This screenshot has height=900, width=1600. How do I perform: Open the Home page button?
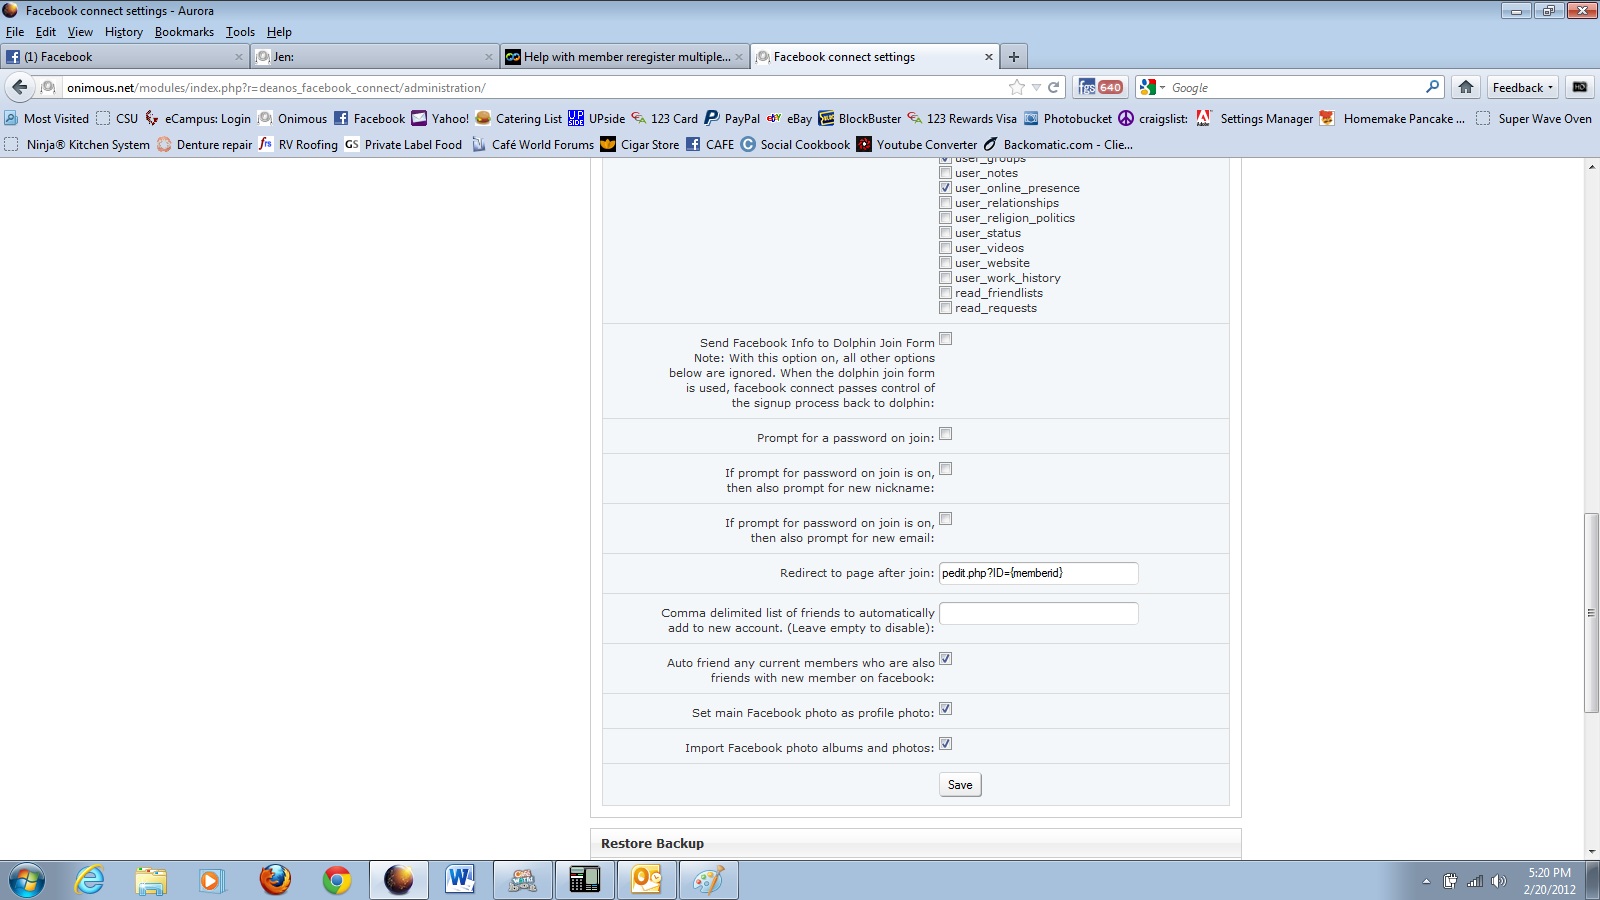pyautogui.click(x=1466, y=87)
